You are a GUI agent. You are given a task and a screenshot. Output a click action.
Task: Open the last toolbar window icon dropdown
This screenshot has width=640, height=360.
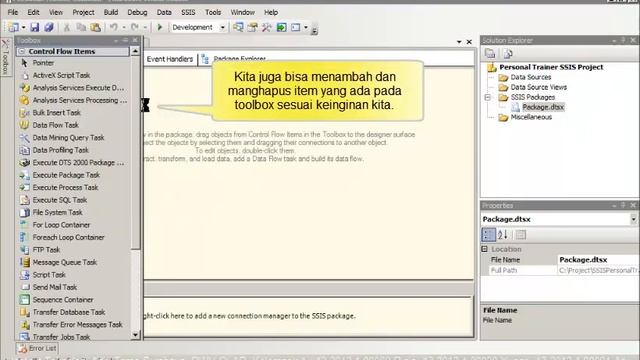pos(306,28)
